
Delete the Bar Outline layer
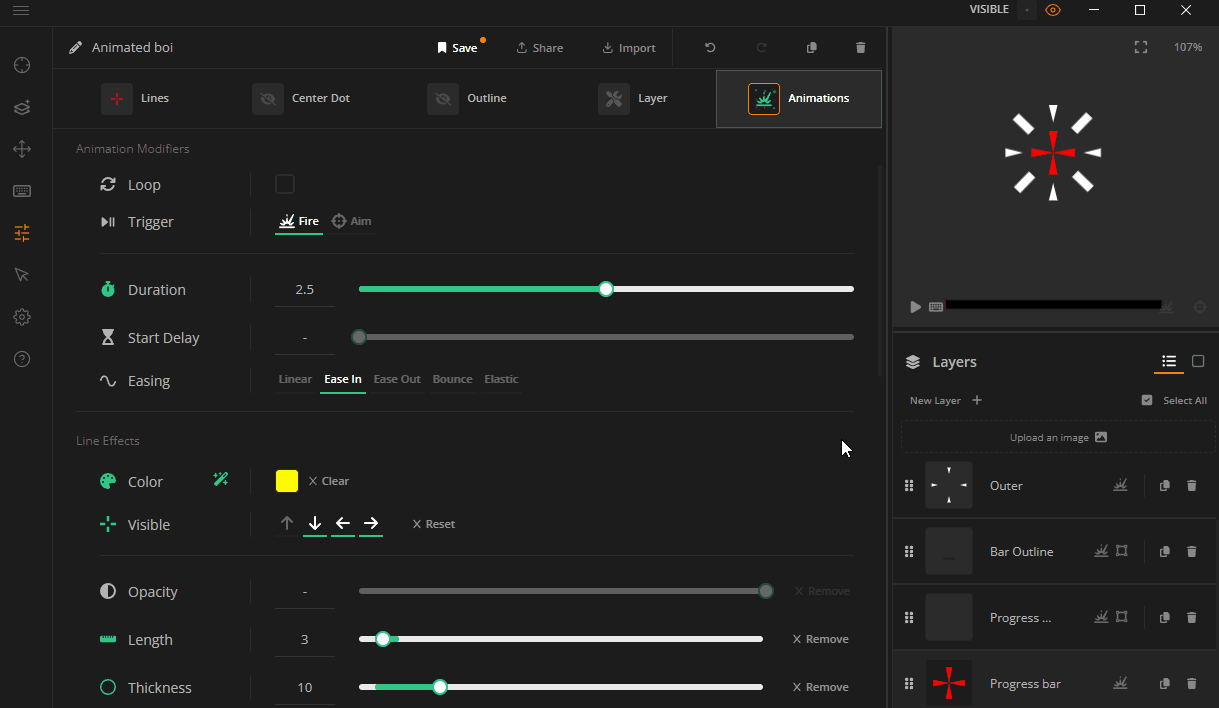[x=1191, y=551]
